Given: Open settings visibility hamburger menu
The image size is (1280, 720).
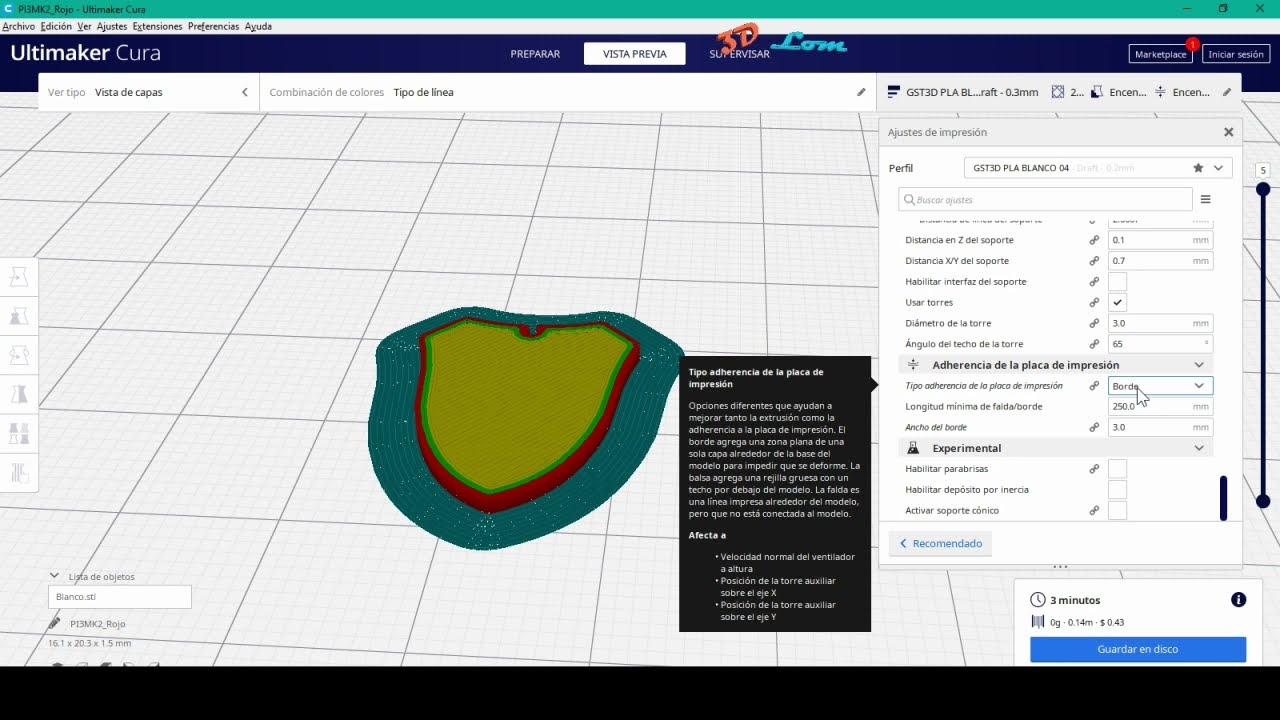Looking at the screenshot, I should 1206,200.
